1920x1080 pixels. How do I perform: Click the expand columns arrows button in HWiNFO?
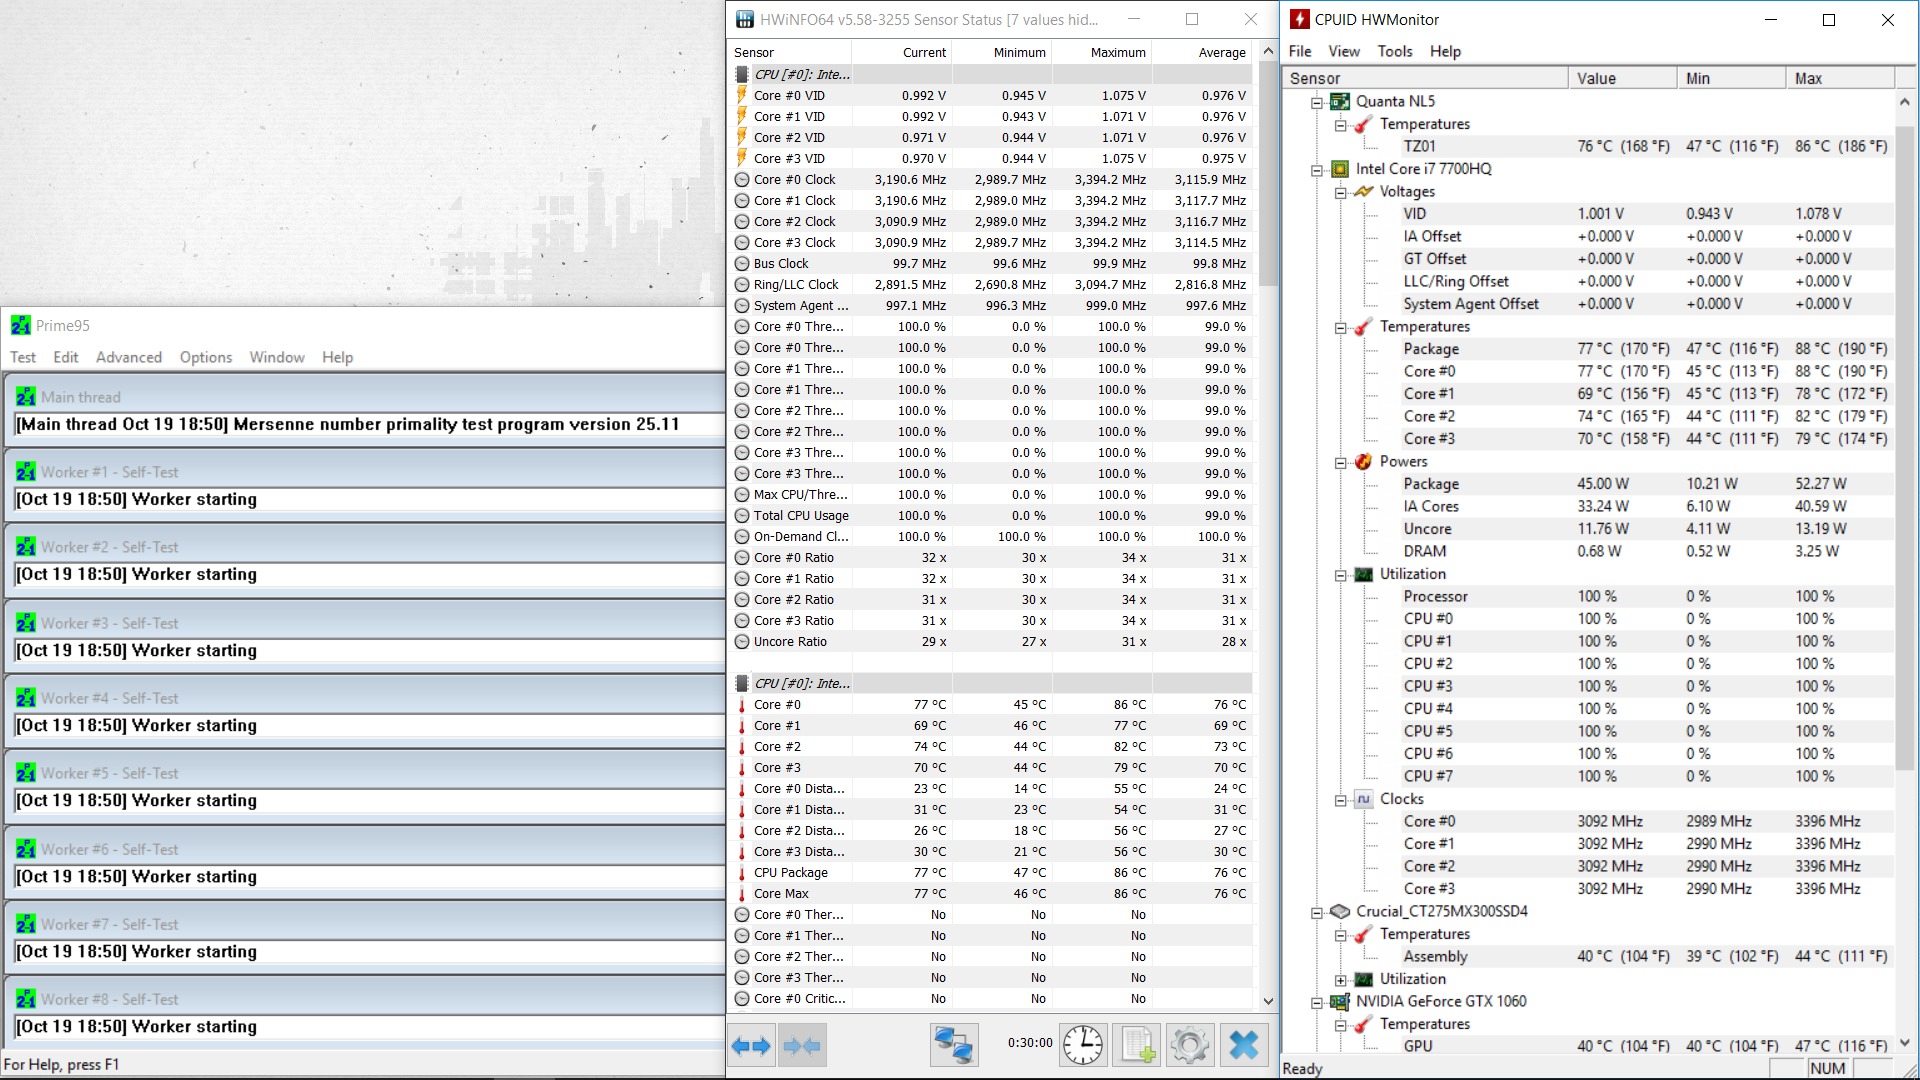[x=751, y=1046]
